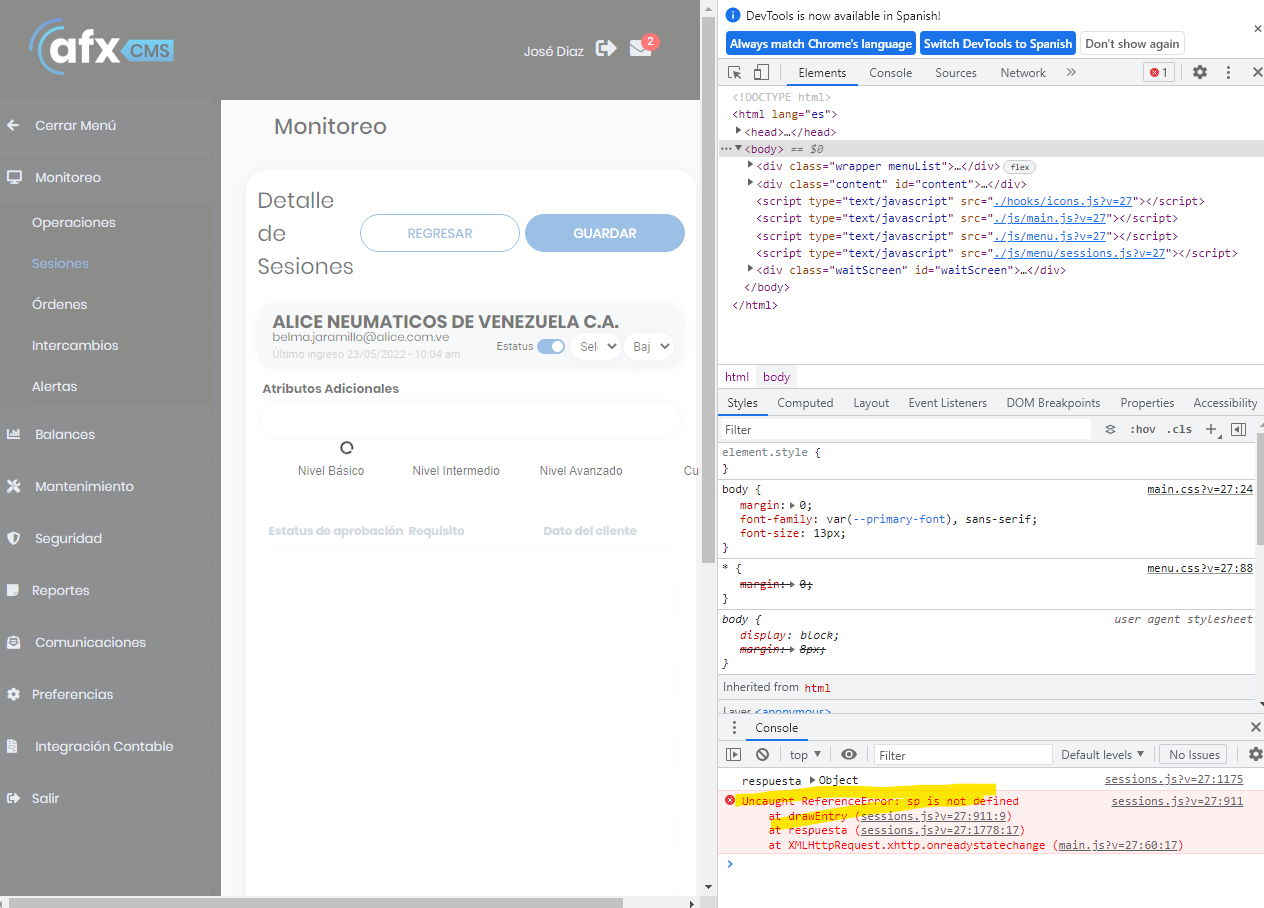Toggle the :hov element state button
Screen dimensions: 1264x908
point(1142,430)
